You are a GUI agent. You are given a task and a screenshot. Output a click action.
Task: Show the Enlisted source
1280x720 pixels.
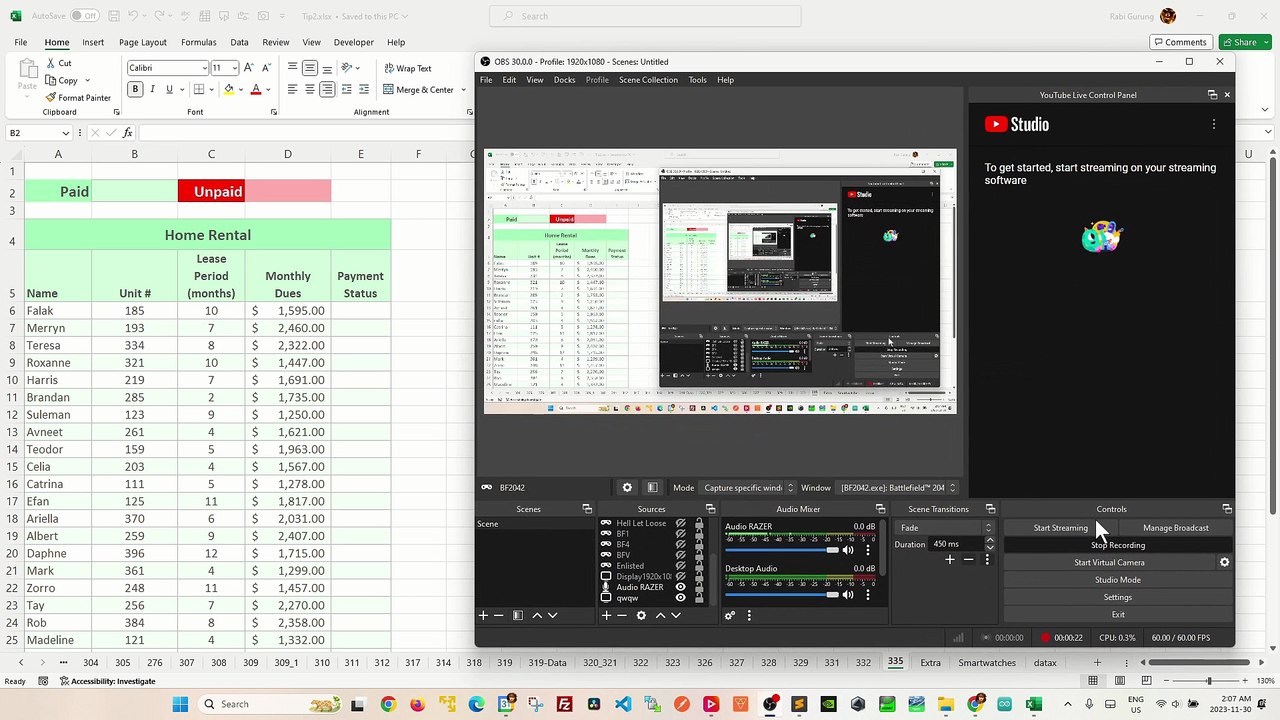click(x=681, y=566)
